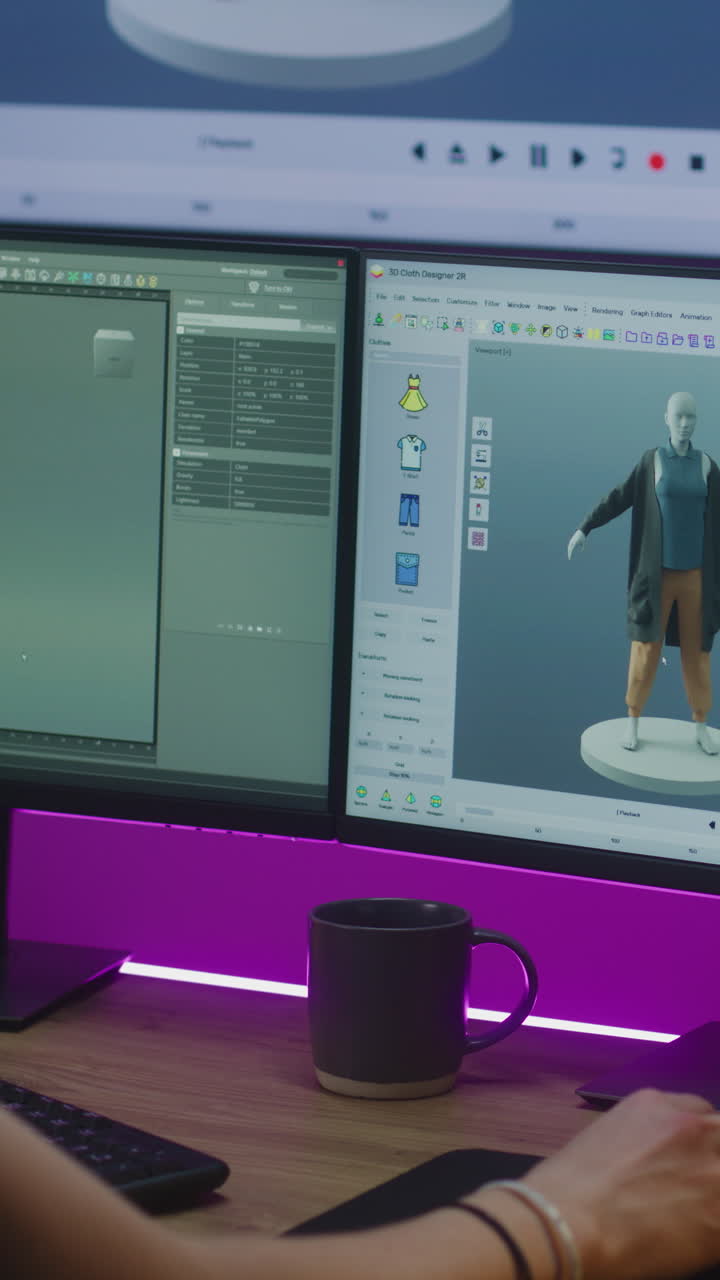Open the Rendering menu
Image resolution: width=720 pixels, height=1280 pixels.
click(607, 311)
